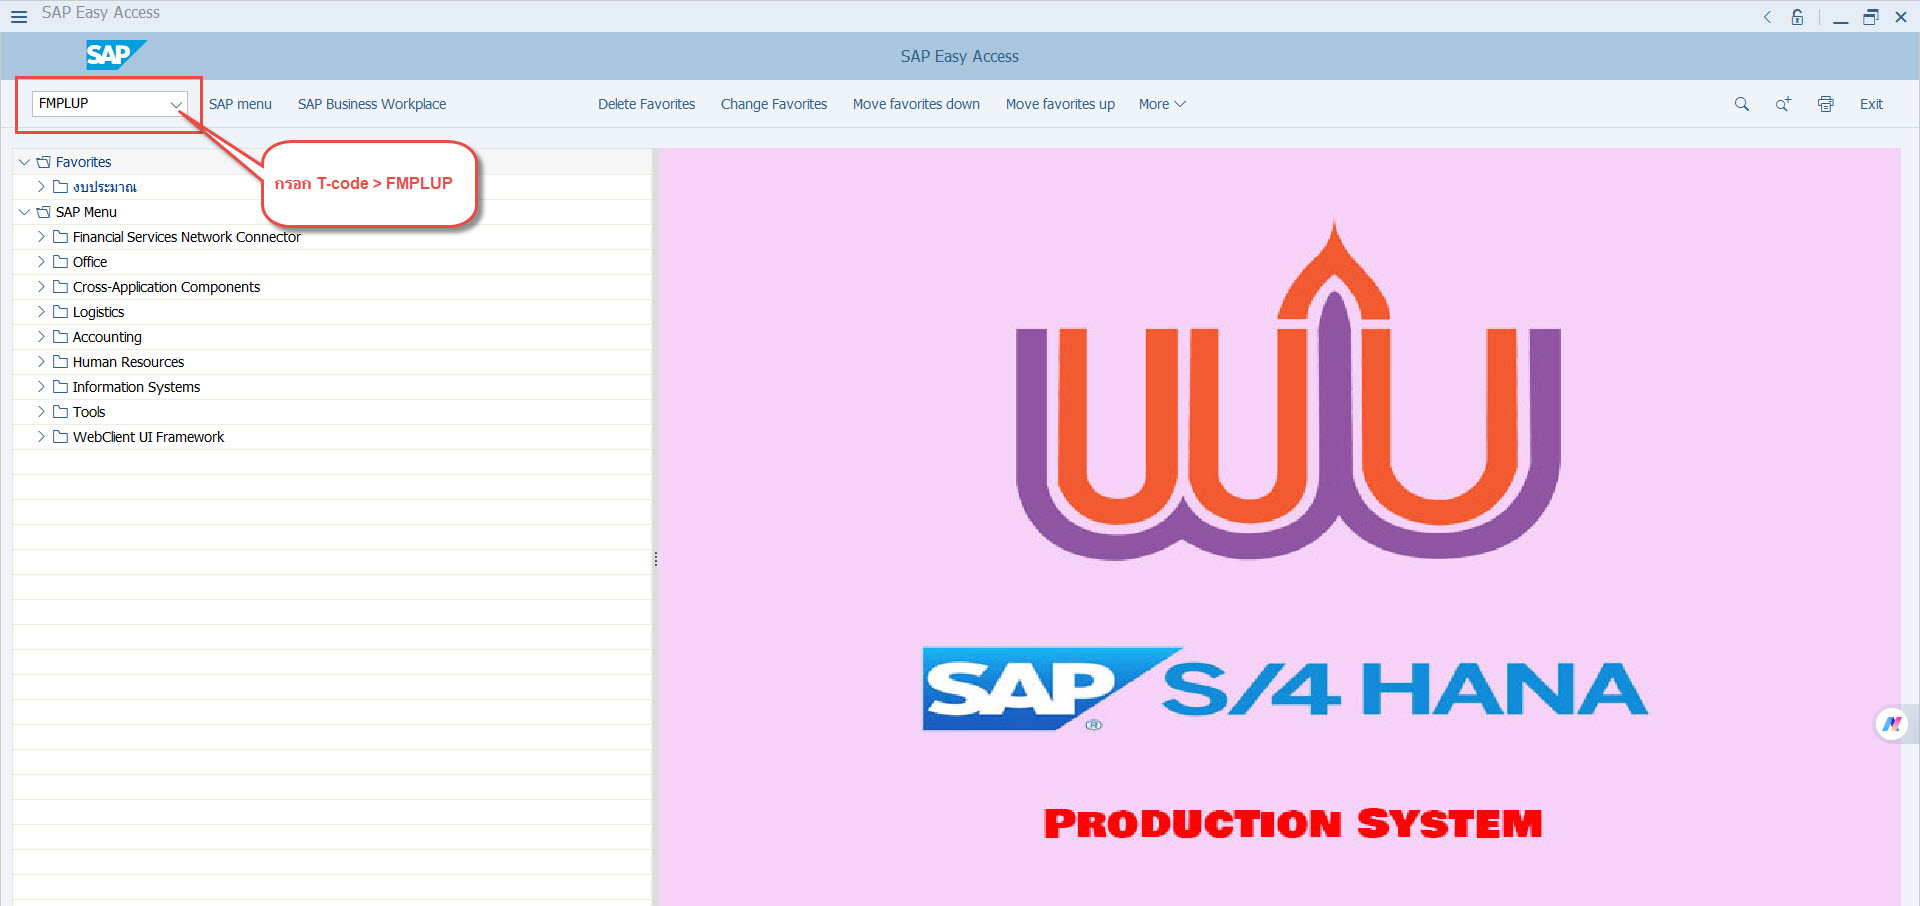This screenshot has width=1920, height=906.
Task: Click the splitter handle between tree and image
Action: click(x=655, y=559)
